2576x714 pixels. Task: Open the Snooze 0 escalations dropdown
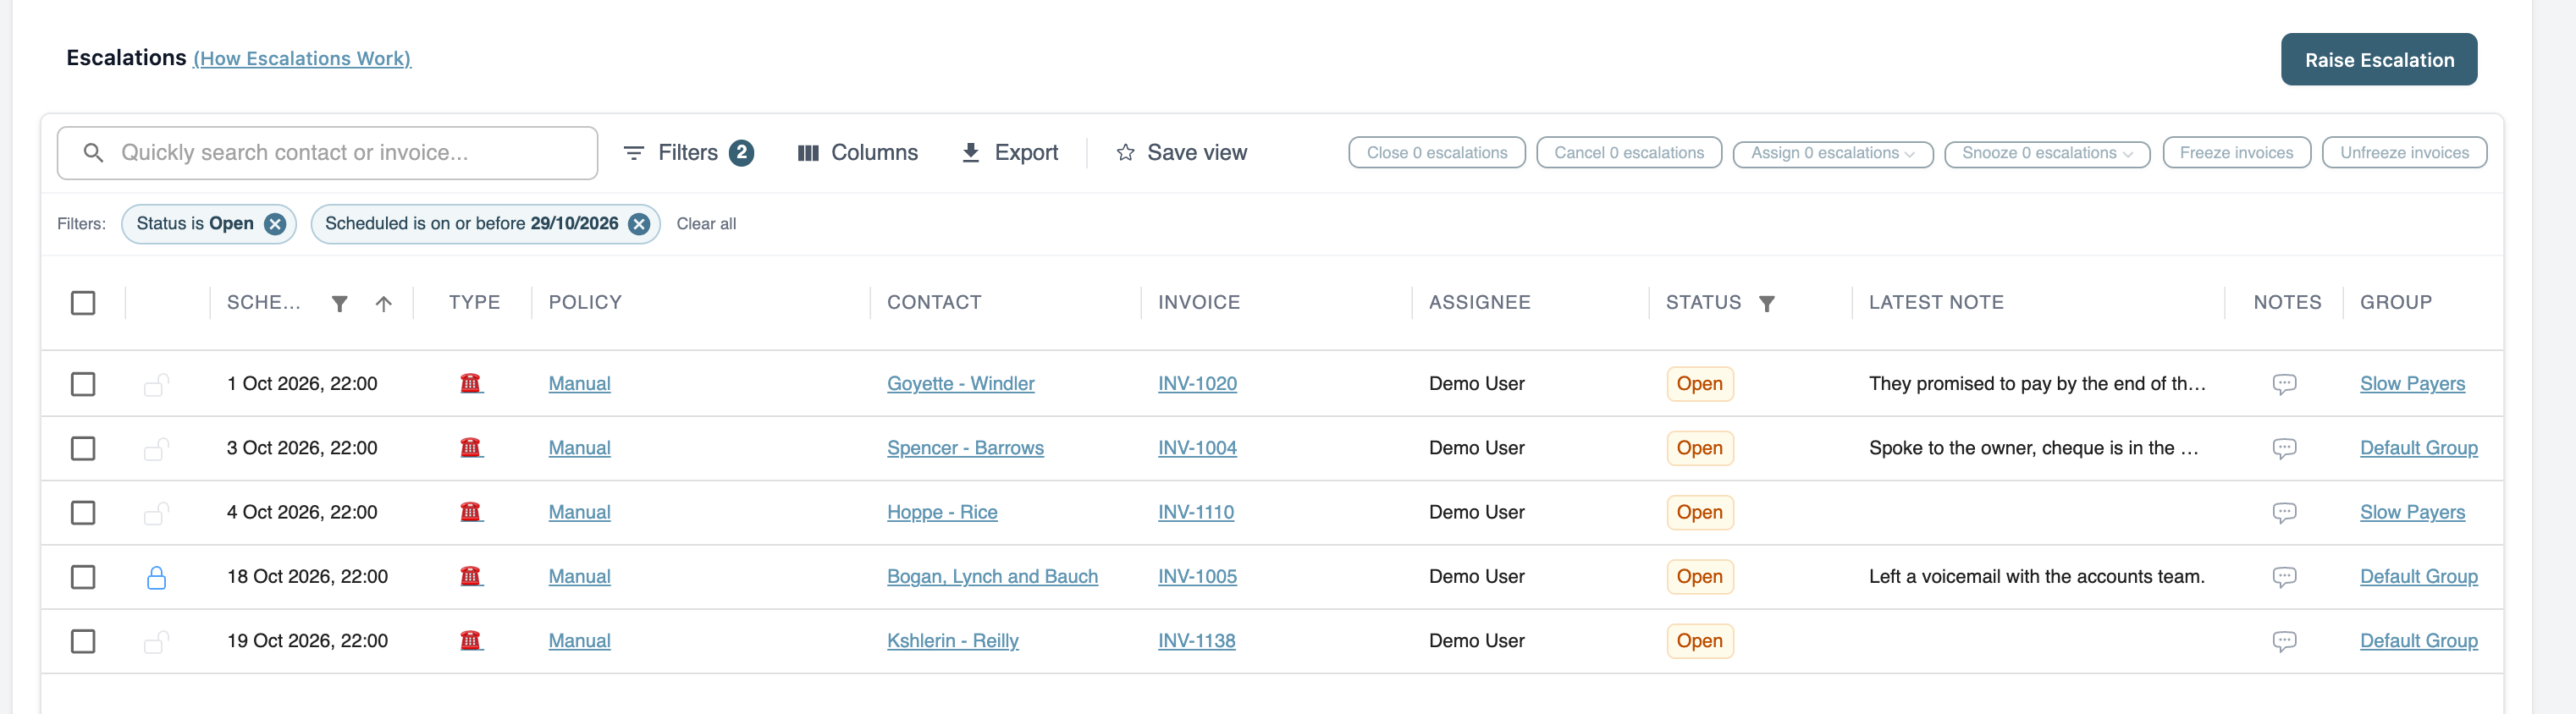tap(2046, 153)
